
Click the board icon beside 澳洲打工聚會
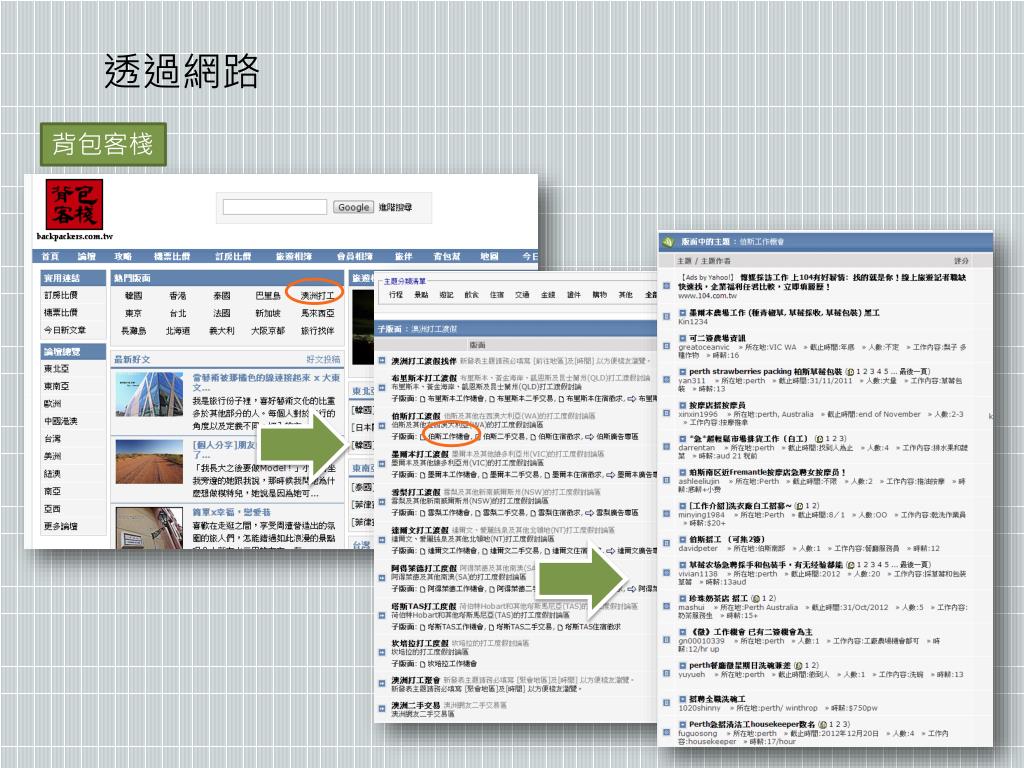382,683
